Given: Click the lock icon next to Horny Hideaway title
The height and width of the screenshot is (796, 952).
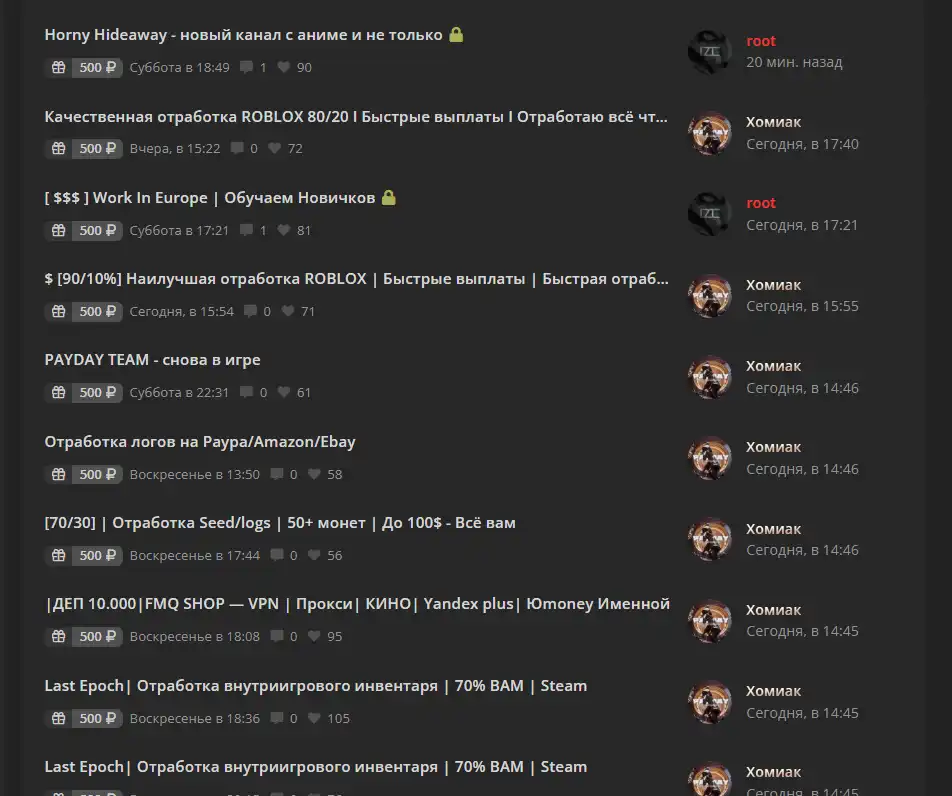Looking at the screenshot, I should [x=456, y=35].
